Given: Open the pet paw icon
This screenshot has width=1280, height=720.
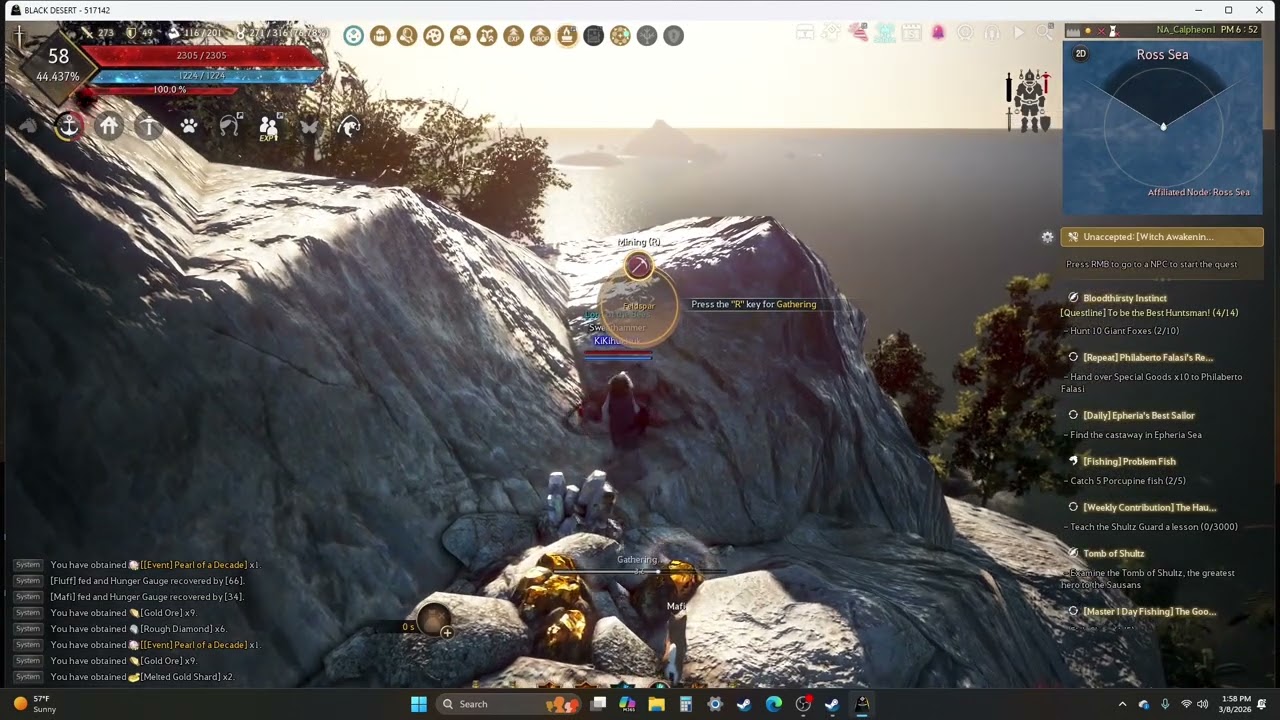Looking at the screenshot, I should pos(189,126).
